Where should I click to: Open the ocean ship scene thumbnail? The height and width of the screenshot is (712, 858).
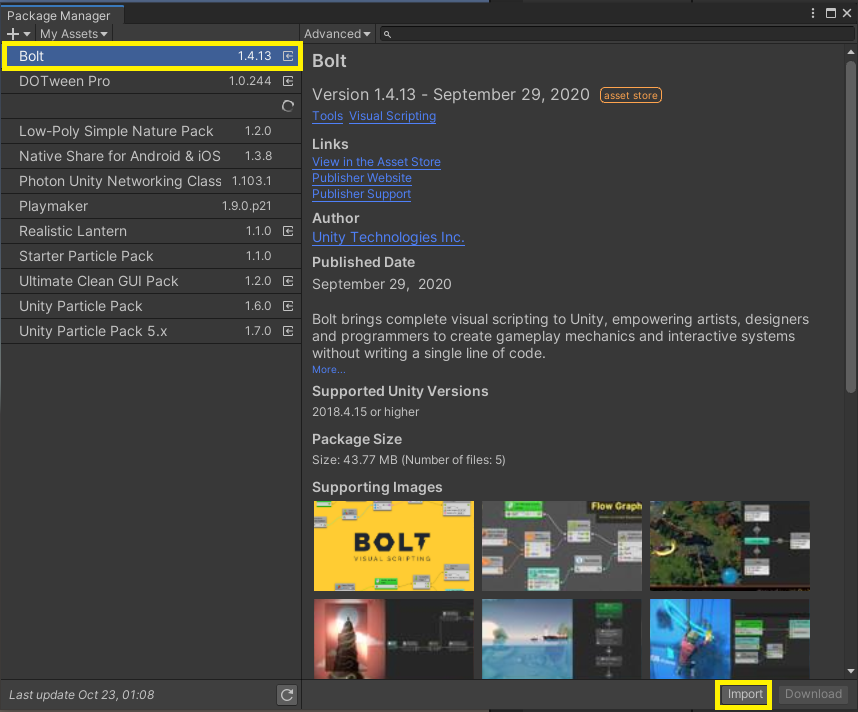click(561, 639)
